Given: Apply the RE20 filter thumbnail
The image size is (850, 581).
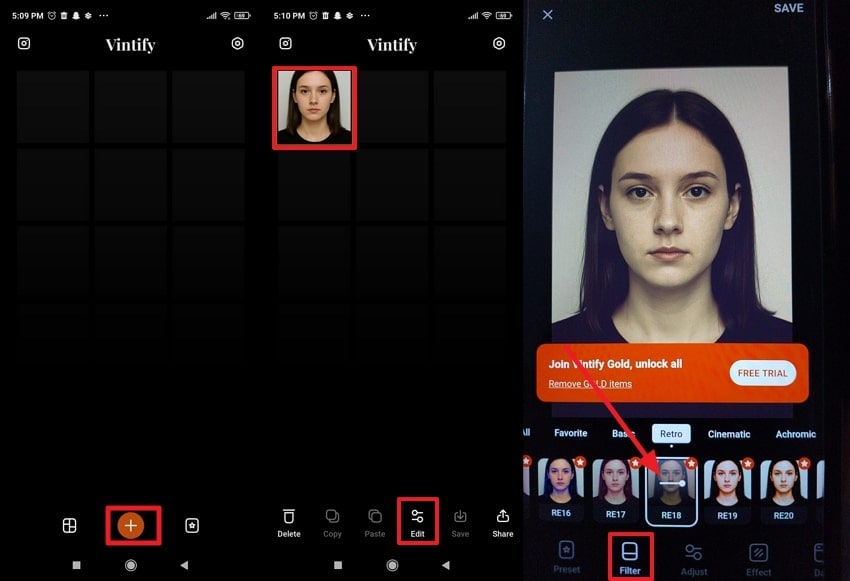Looking at the screenshot, I should point(783,490).
